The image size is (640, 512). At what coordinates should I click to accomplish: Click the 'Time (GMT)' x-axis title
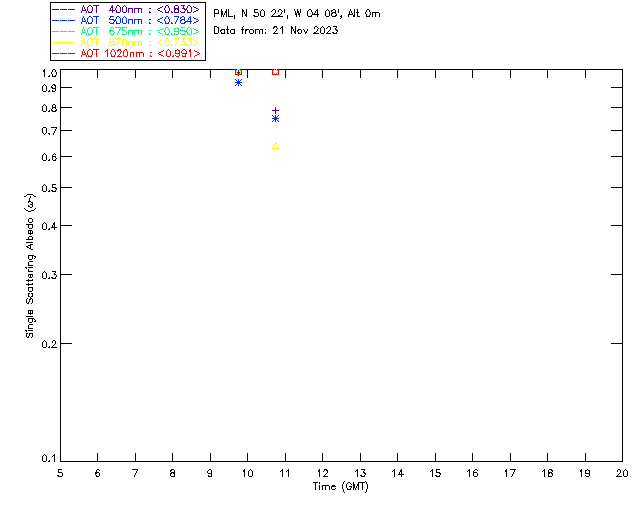click(x=340, y=487)
